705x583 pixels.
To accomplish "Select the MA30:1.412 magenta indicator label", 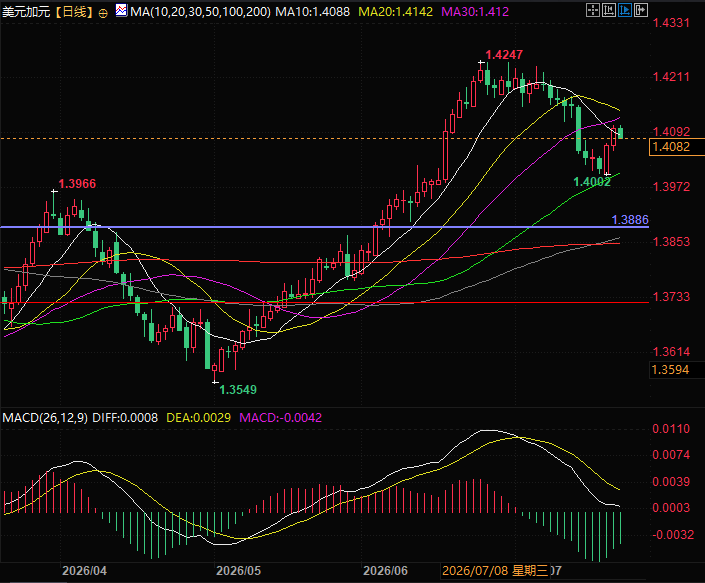I will [x=475, y=12].
